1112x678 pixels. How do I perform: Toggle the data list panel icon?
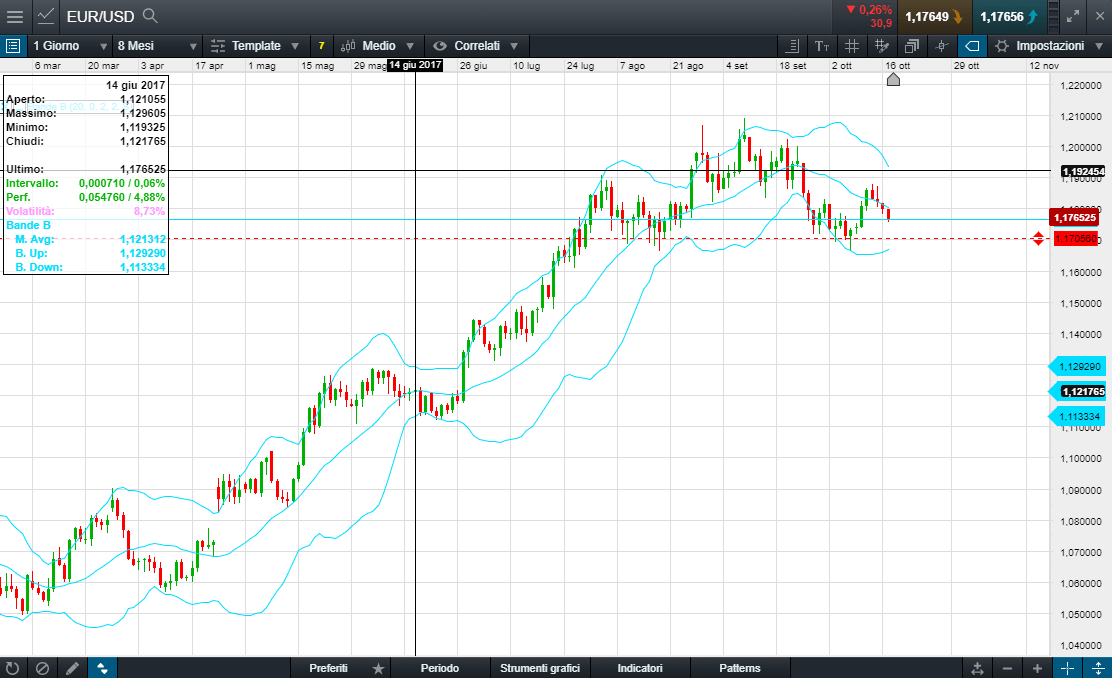click(x=13, y=46)
